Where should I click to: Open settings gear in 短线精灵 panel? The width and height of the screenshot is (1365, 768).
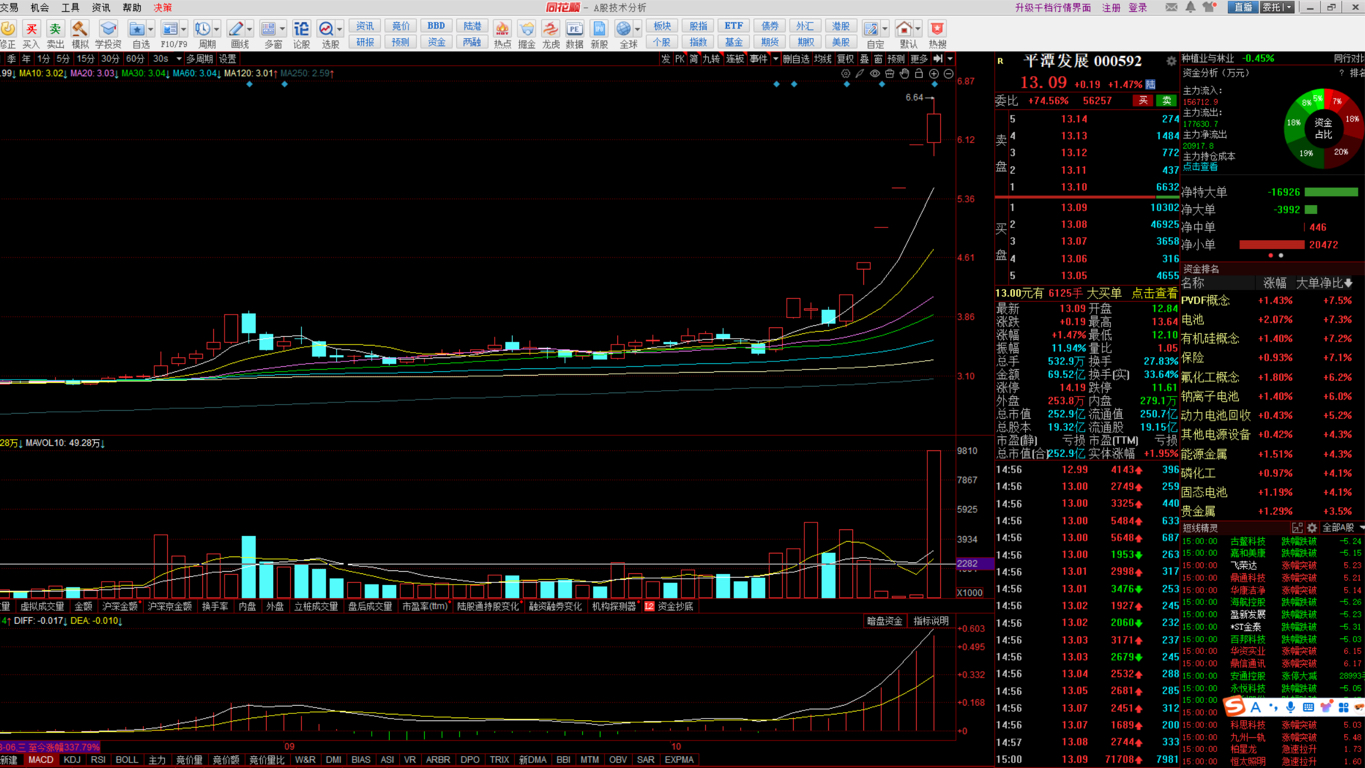tap(1312, 528)
